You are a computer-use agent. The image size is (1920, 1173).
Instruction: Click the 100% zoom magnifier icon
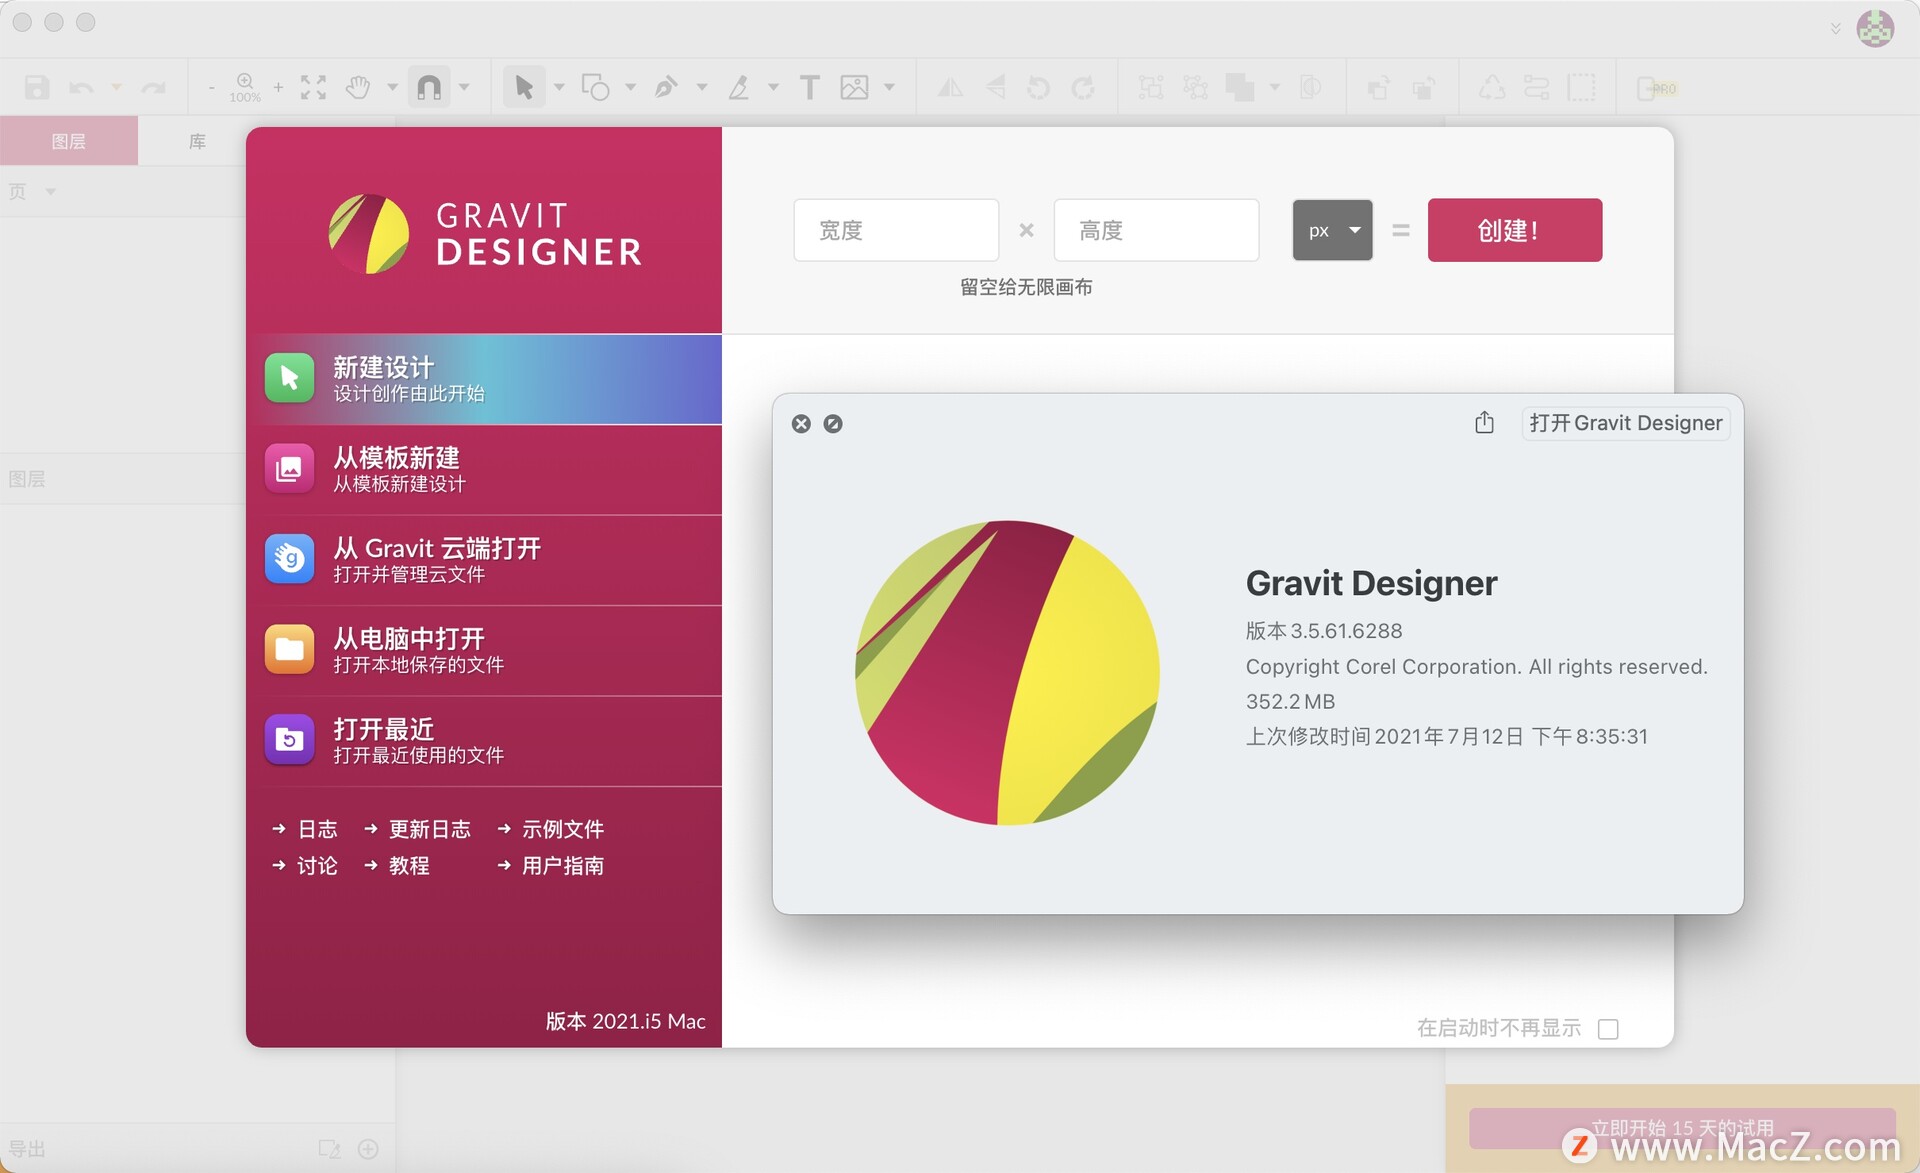point(245,87)
